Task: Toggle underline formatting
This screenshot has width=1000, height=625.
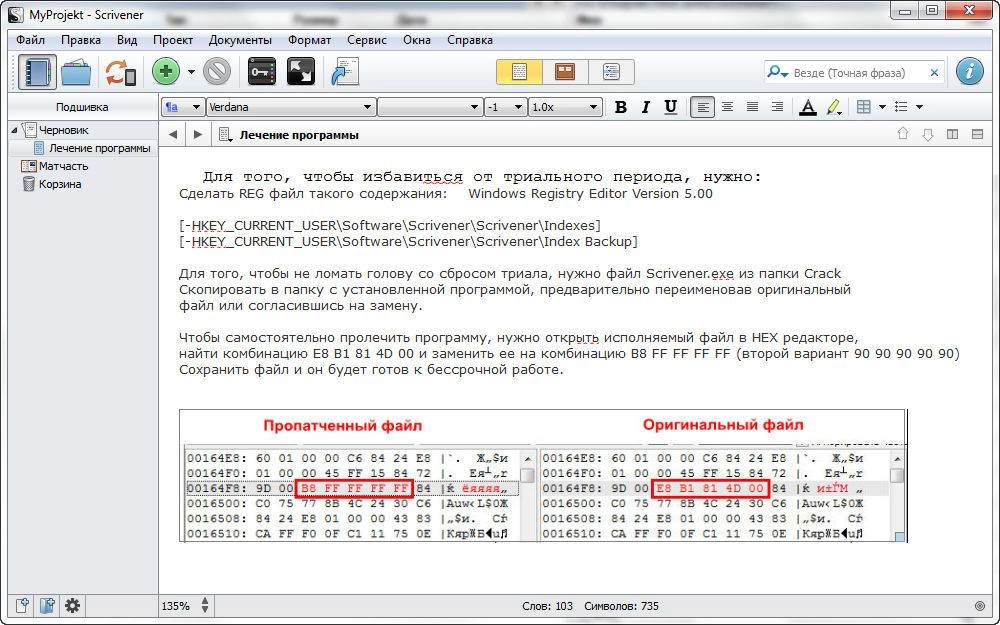Action: [670, 107]
